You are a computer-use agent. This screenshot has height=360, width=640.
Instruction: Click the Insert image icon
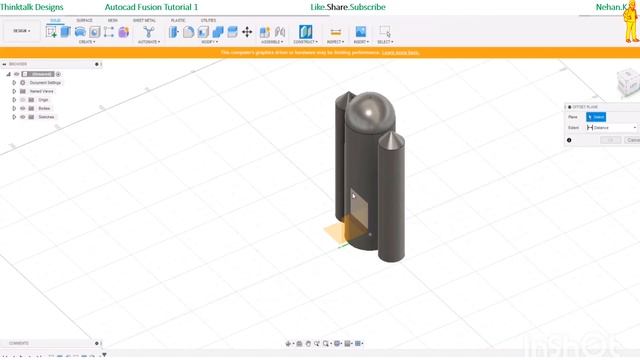click(361, 32)
